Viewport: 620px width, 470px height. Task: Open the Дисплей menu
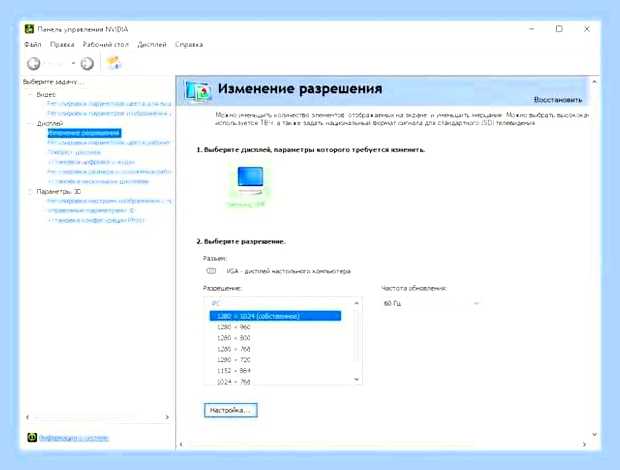152,44
